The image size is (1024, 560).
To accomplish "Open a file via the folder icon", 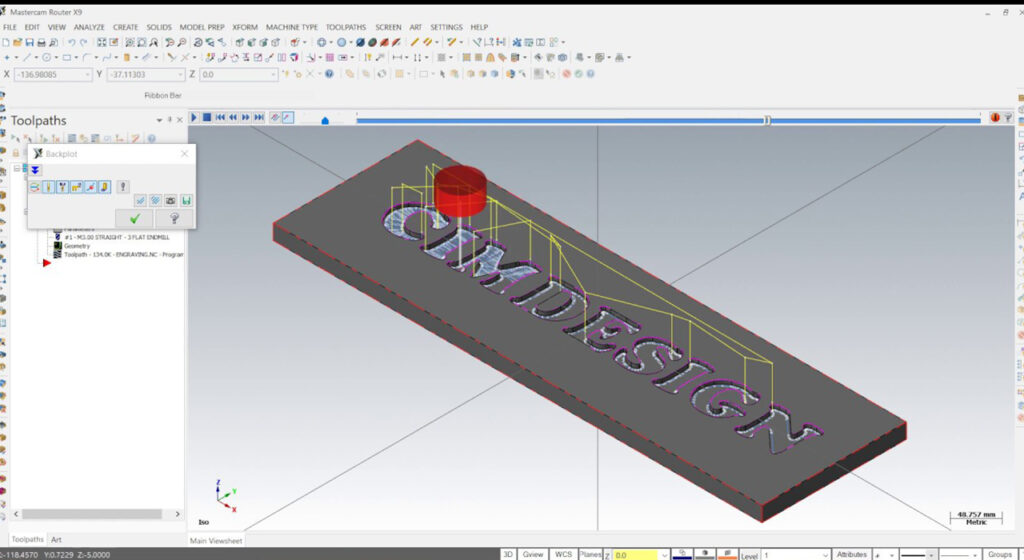I will (18, 42).
